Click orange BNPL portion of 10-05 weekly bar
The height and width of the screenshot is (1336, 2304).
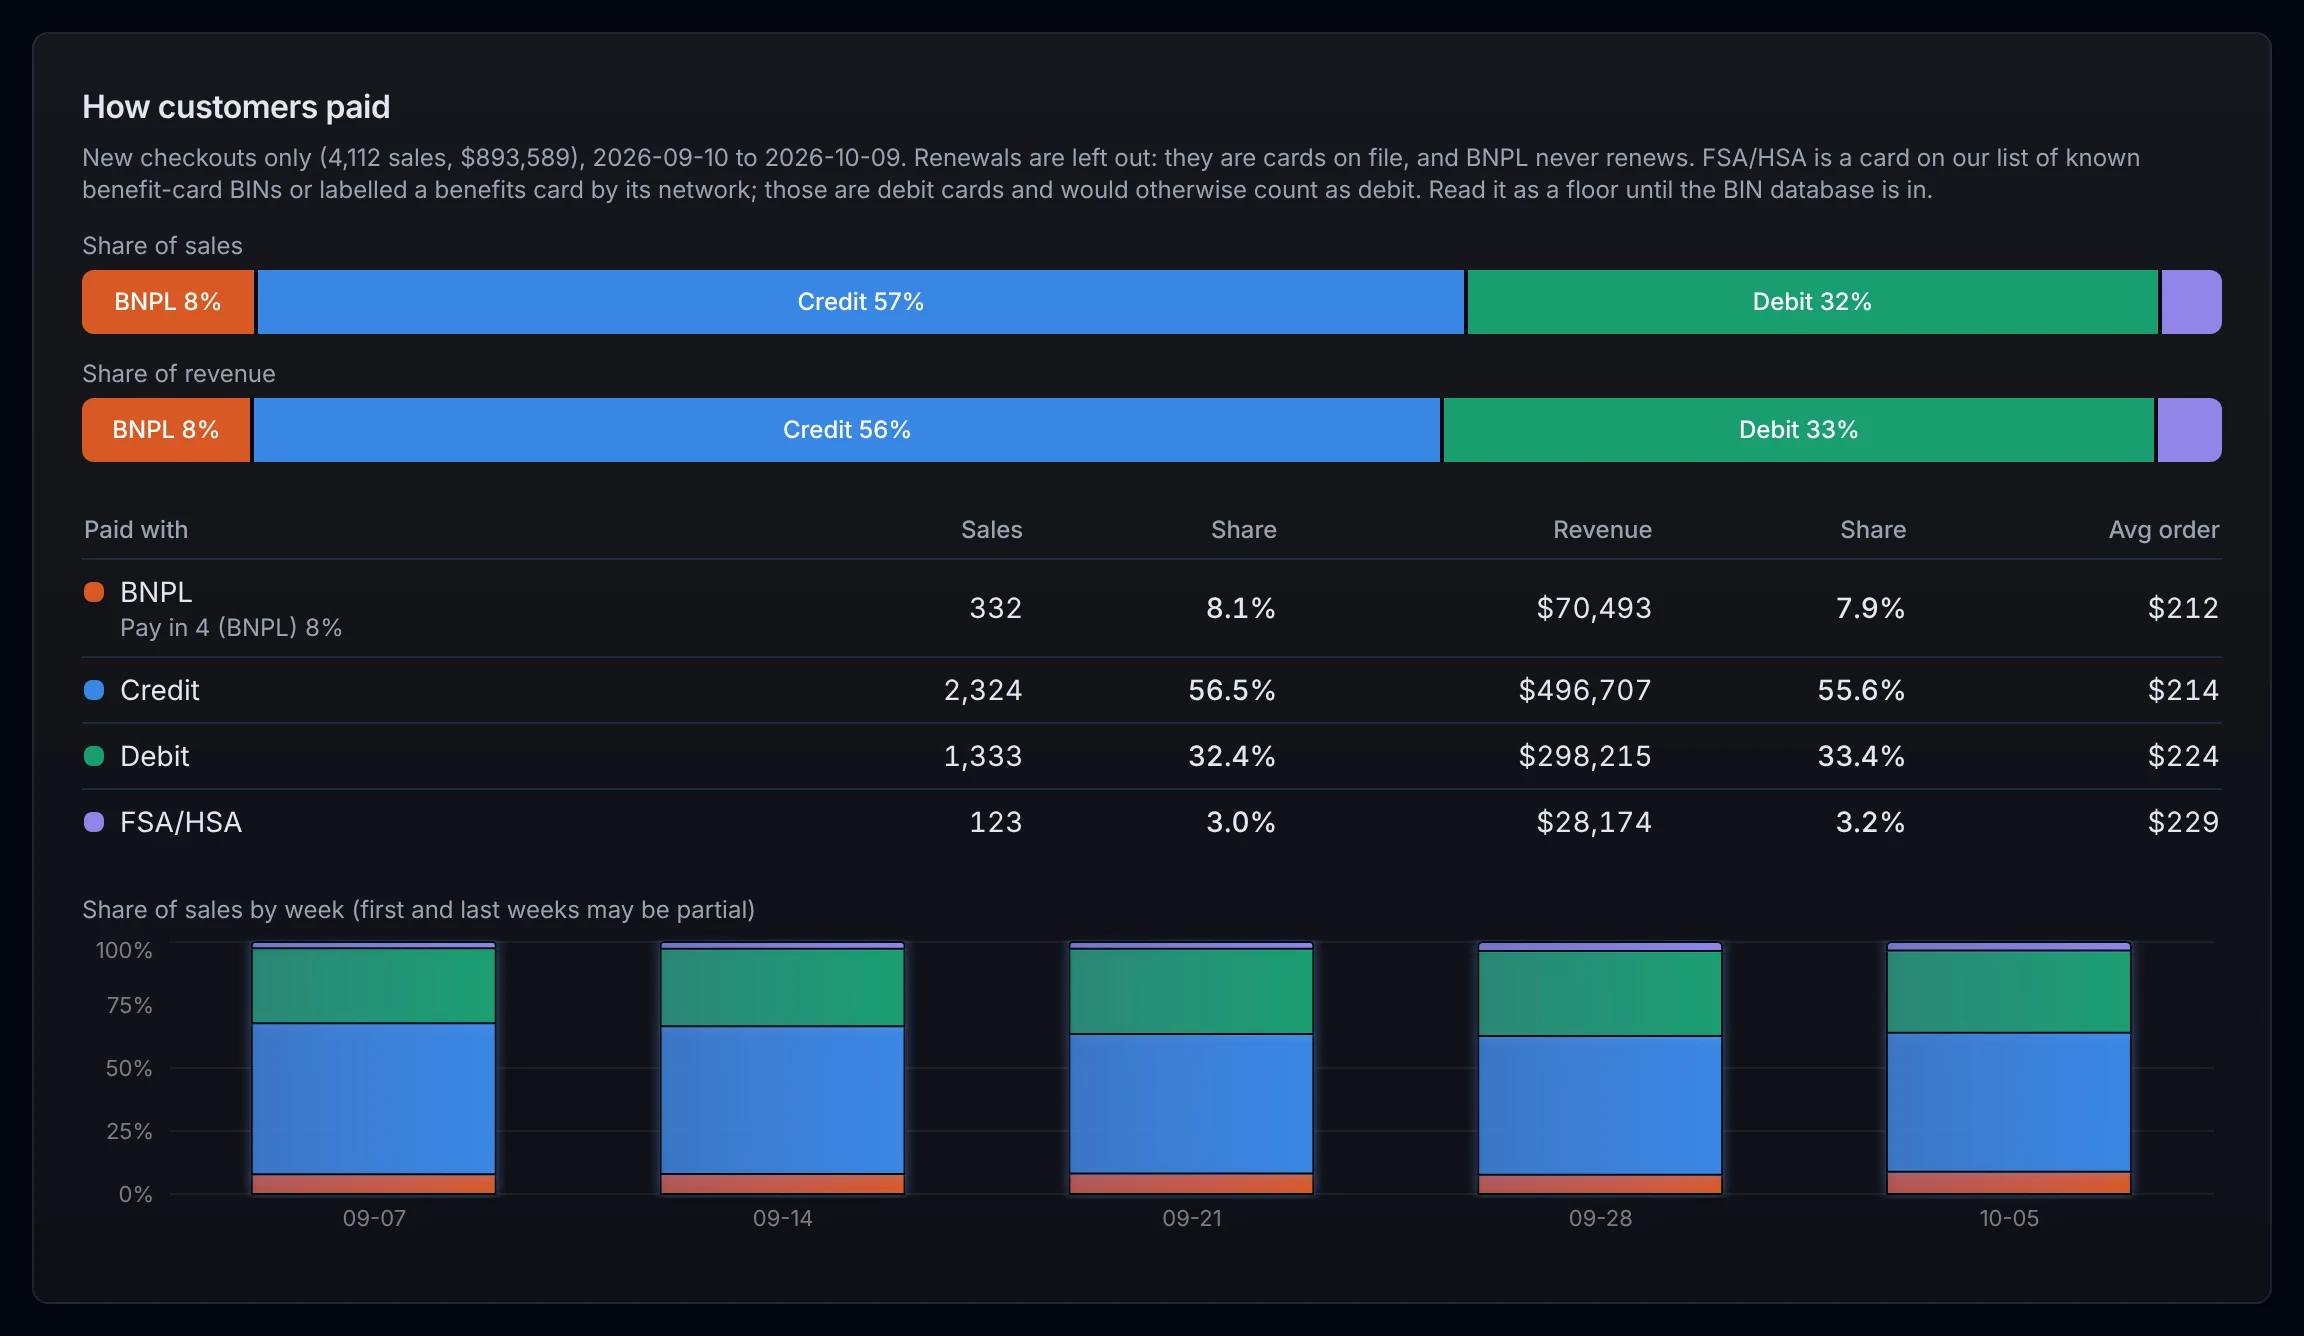tap(2009, 1183)
